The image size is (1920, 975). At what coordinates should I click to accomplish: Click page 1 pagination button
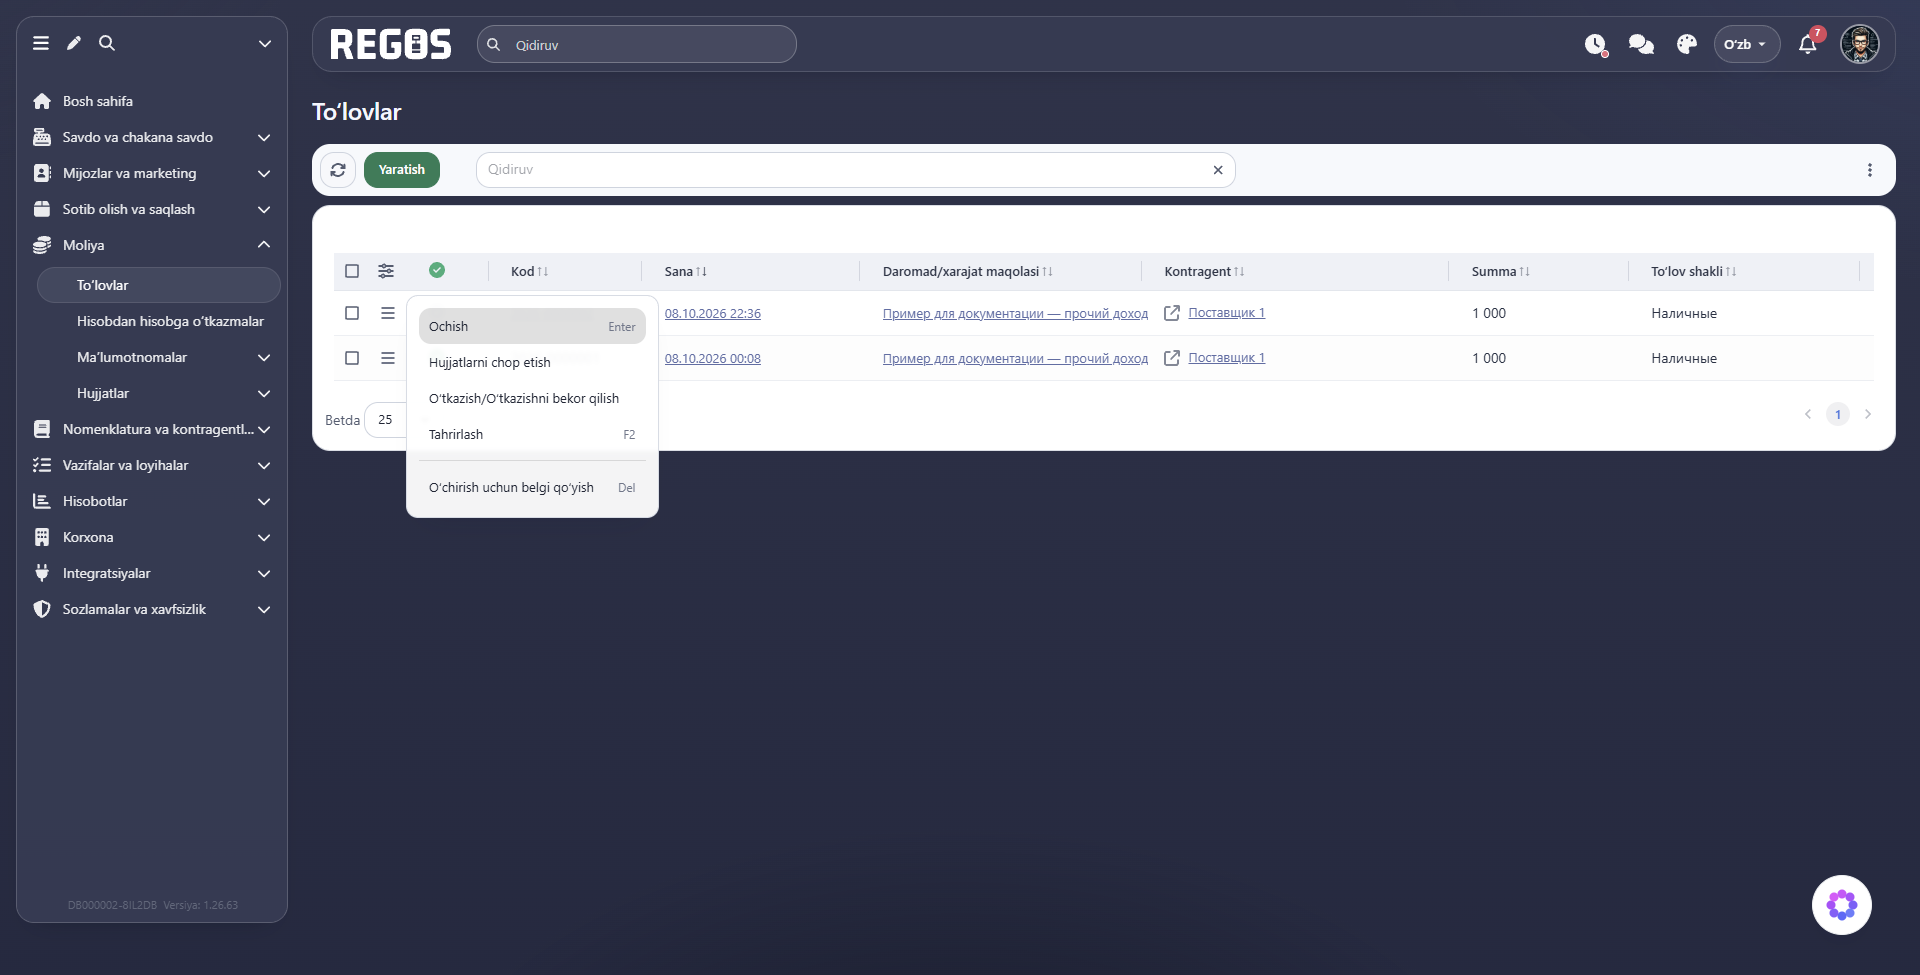pyautogui.click(x=1838, y=414)
